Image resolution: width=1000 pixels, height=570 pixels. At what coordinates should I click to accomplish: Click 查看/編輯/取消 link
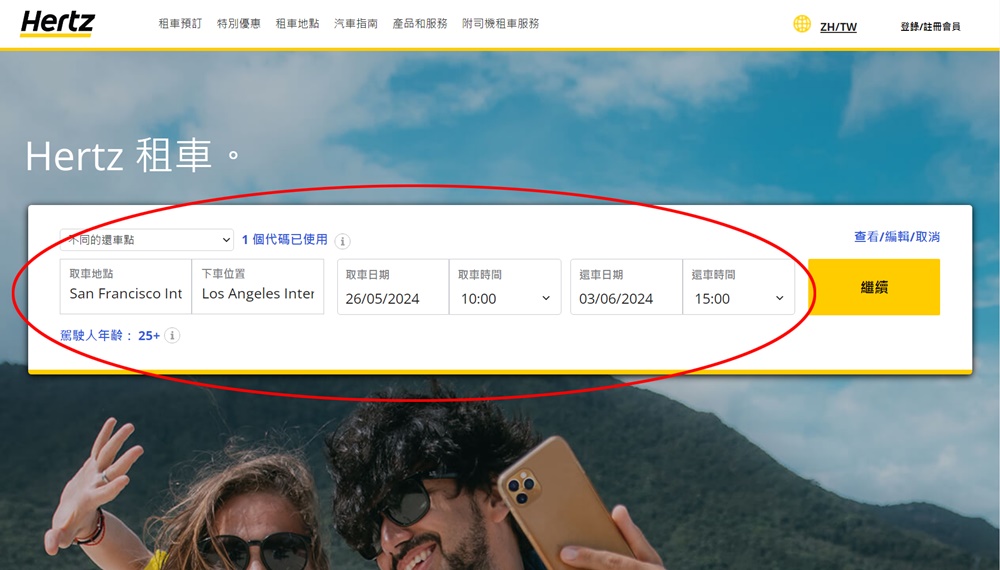(897, 237)
